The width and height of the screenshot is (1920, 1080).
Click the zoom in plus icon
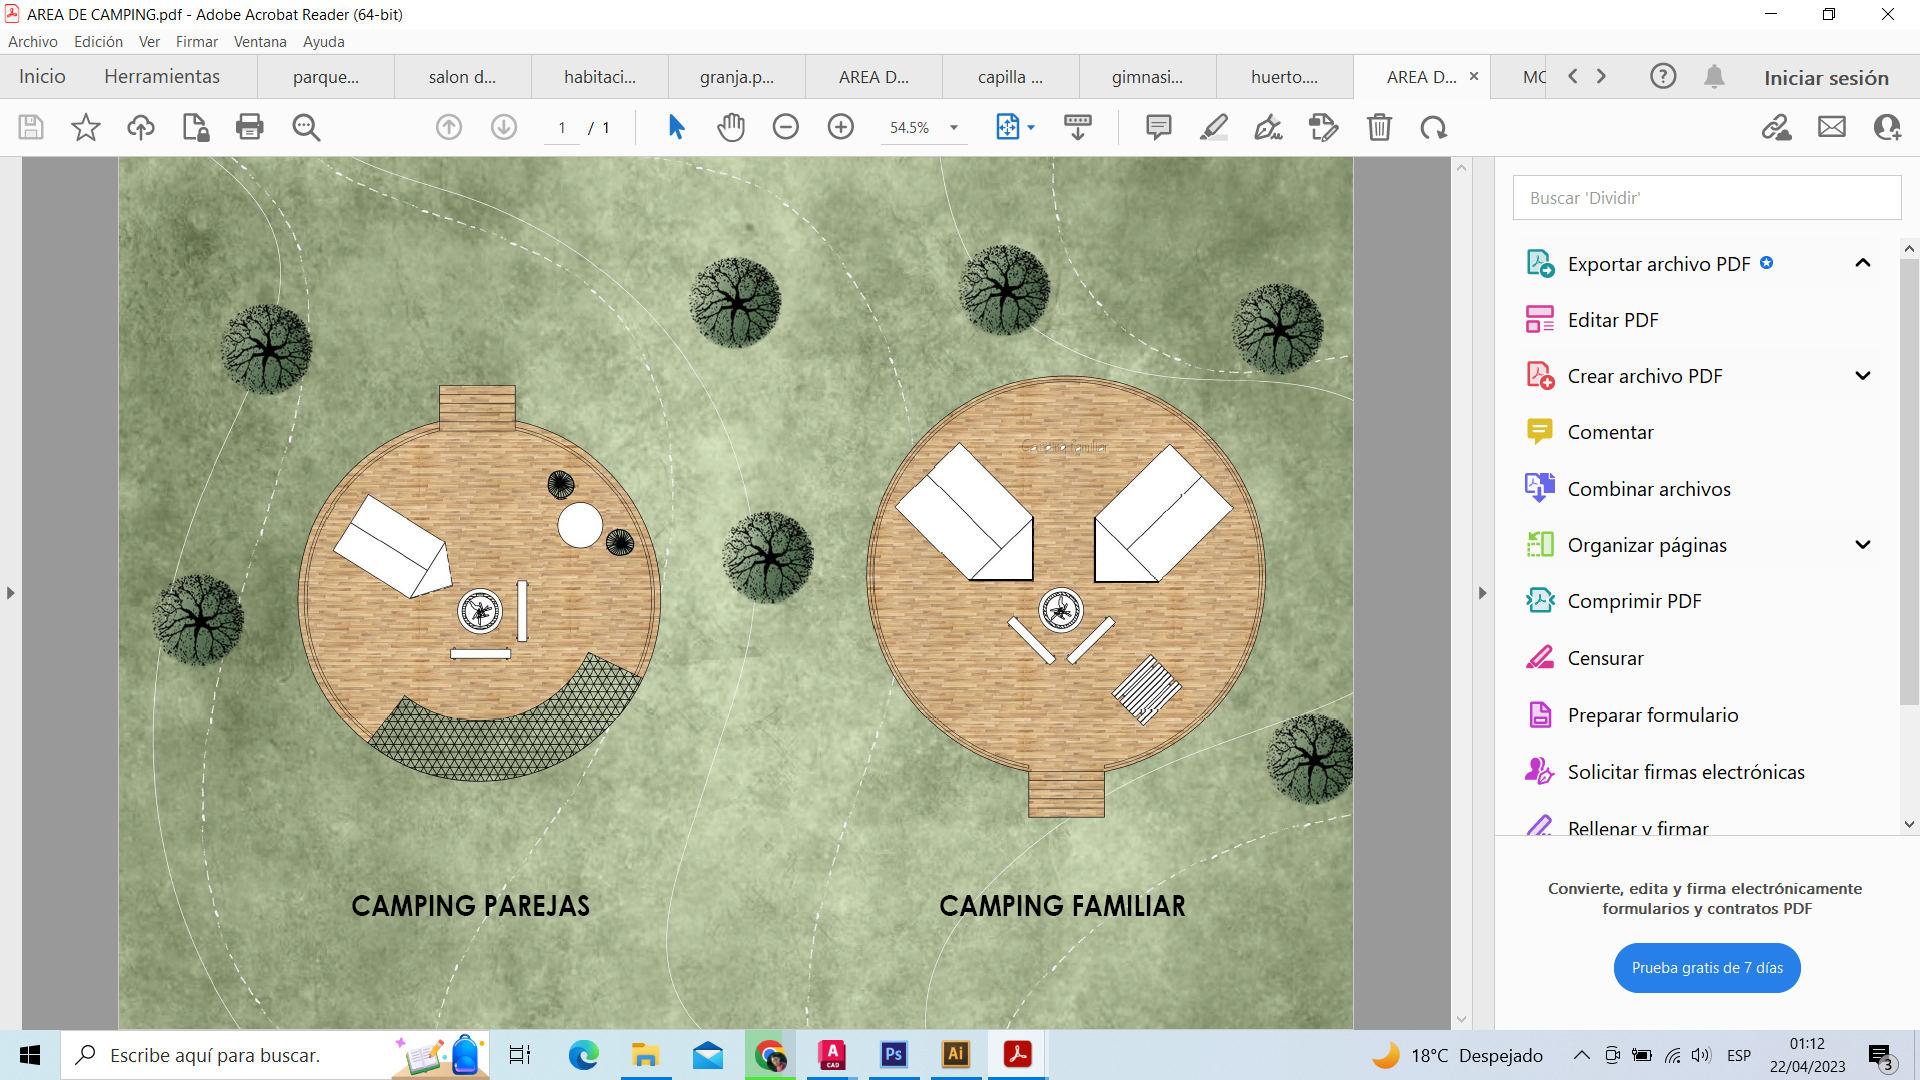[x=841, y=127]
